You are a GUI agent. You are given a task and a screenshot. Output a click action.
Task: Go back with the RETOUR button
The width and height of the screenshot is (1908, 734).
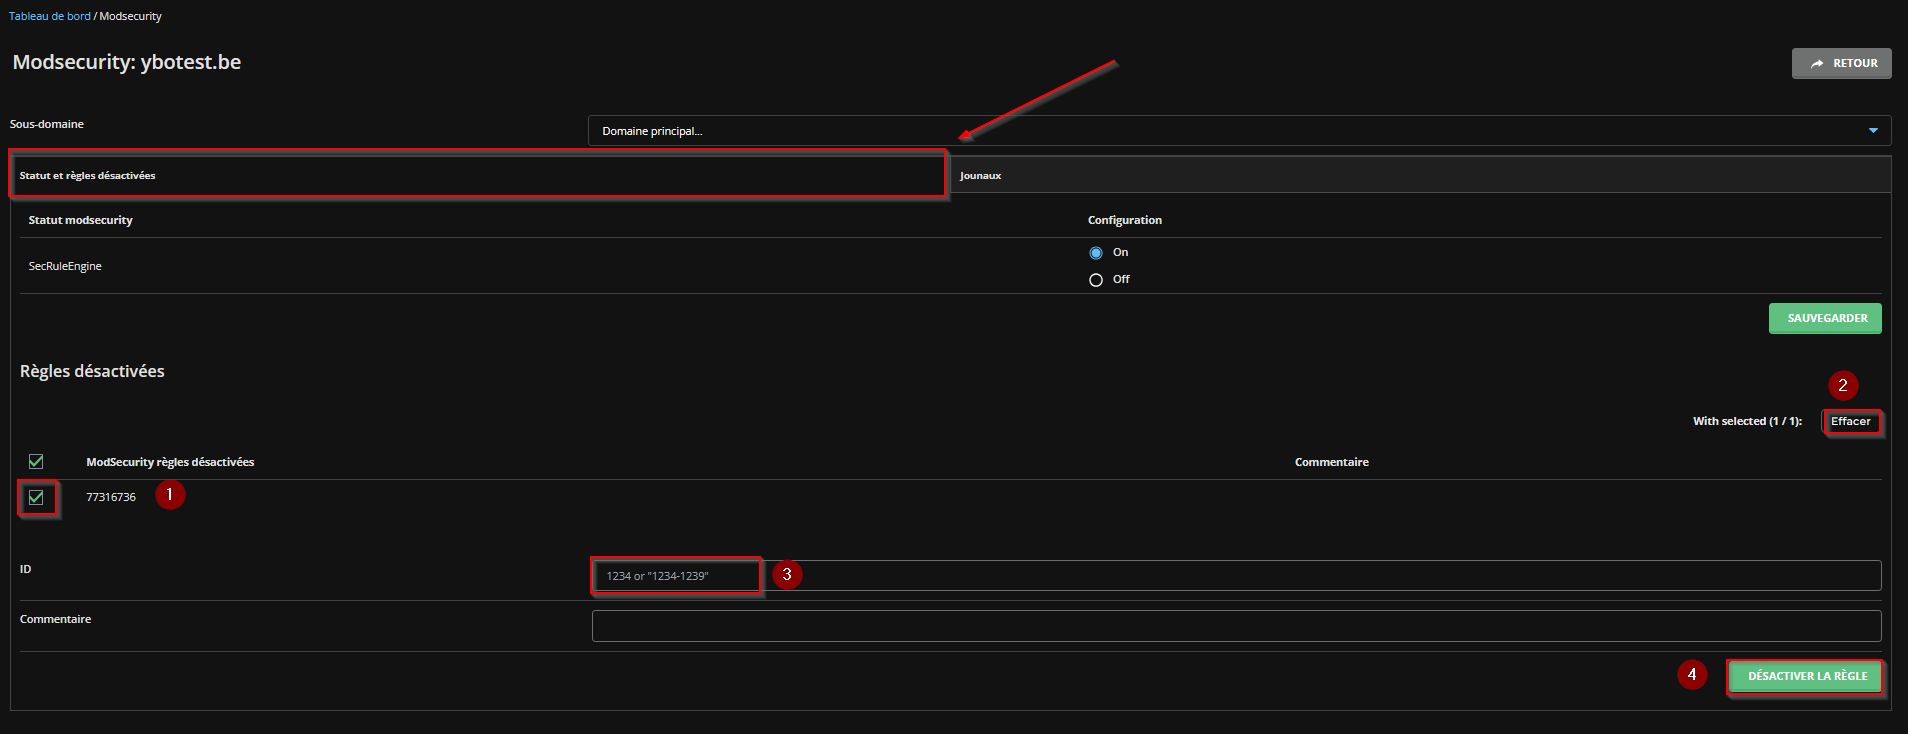click(x=1841, y=63)
